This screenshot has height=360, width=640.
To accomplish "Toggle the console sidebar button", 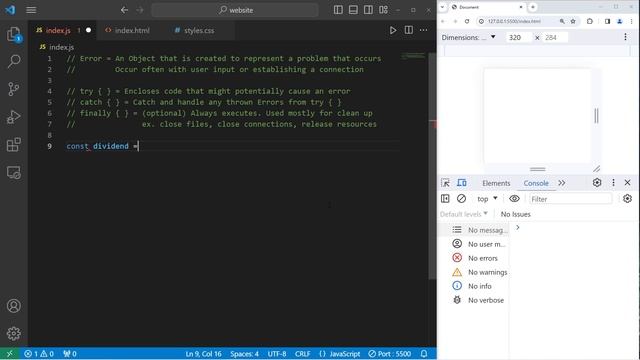I will [445, 199].
